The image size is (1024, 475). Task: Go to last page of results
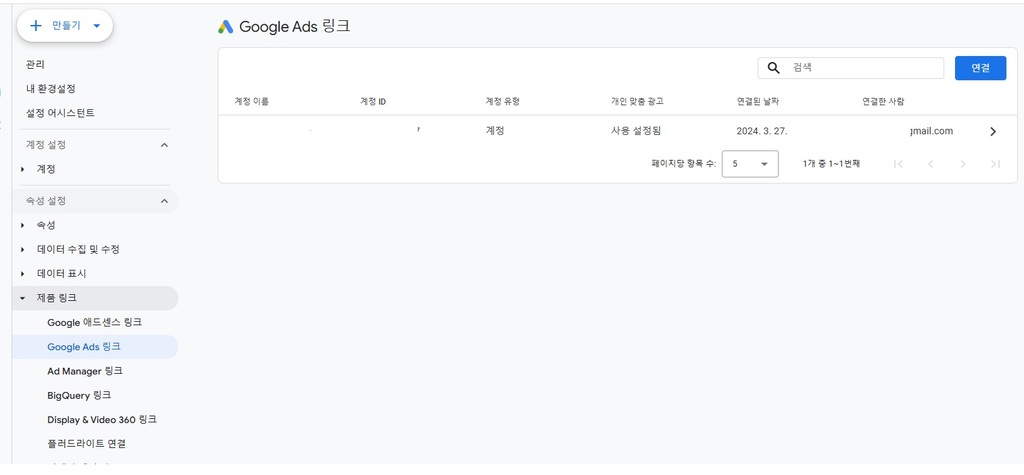pos(995,164)
